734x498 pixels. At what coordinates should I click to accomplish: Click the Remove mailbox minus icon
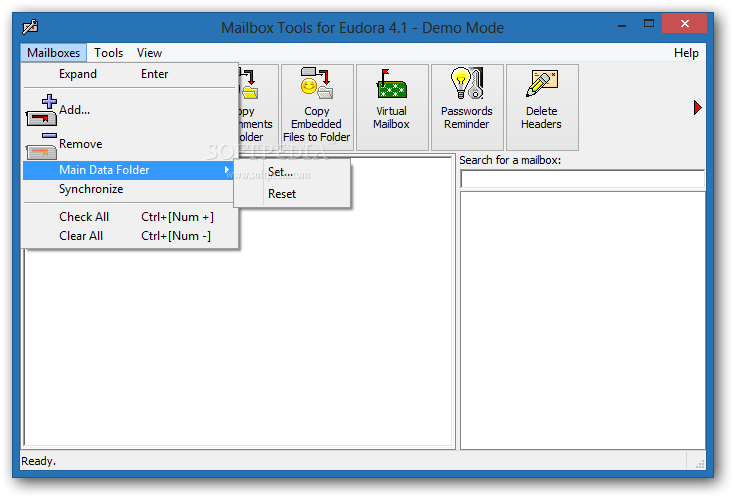coord(42,145)
